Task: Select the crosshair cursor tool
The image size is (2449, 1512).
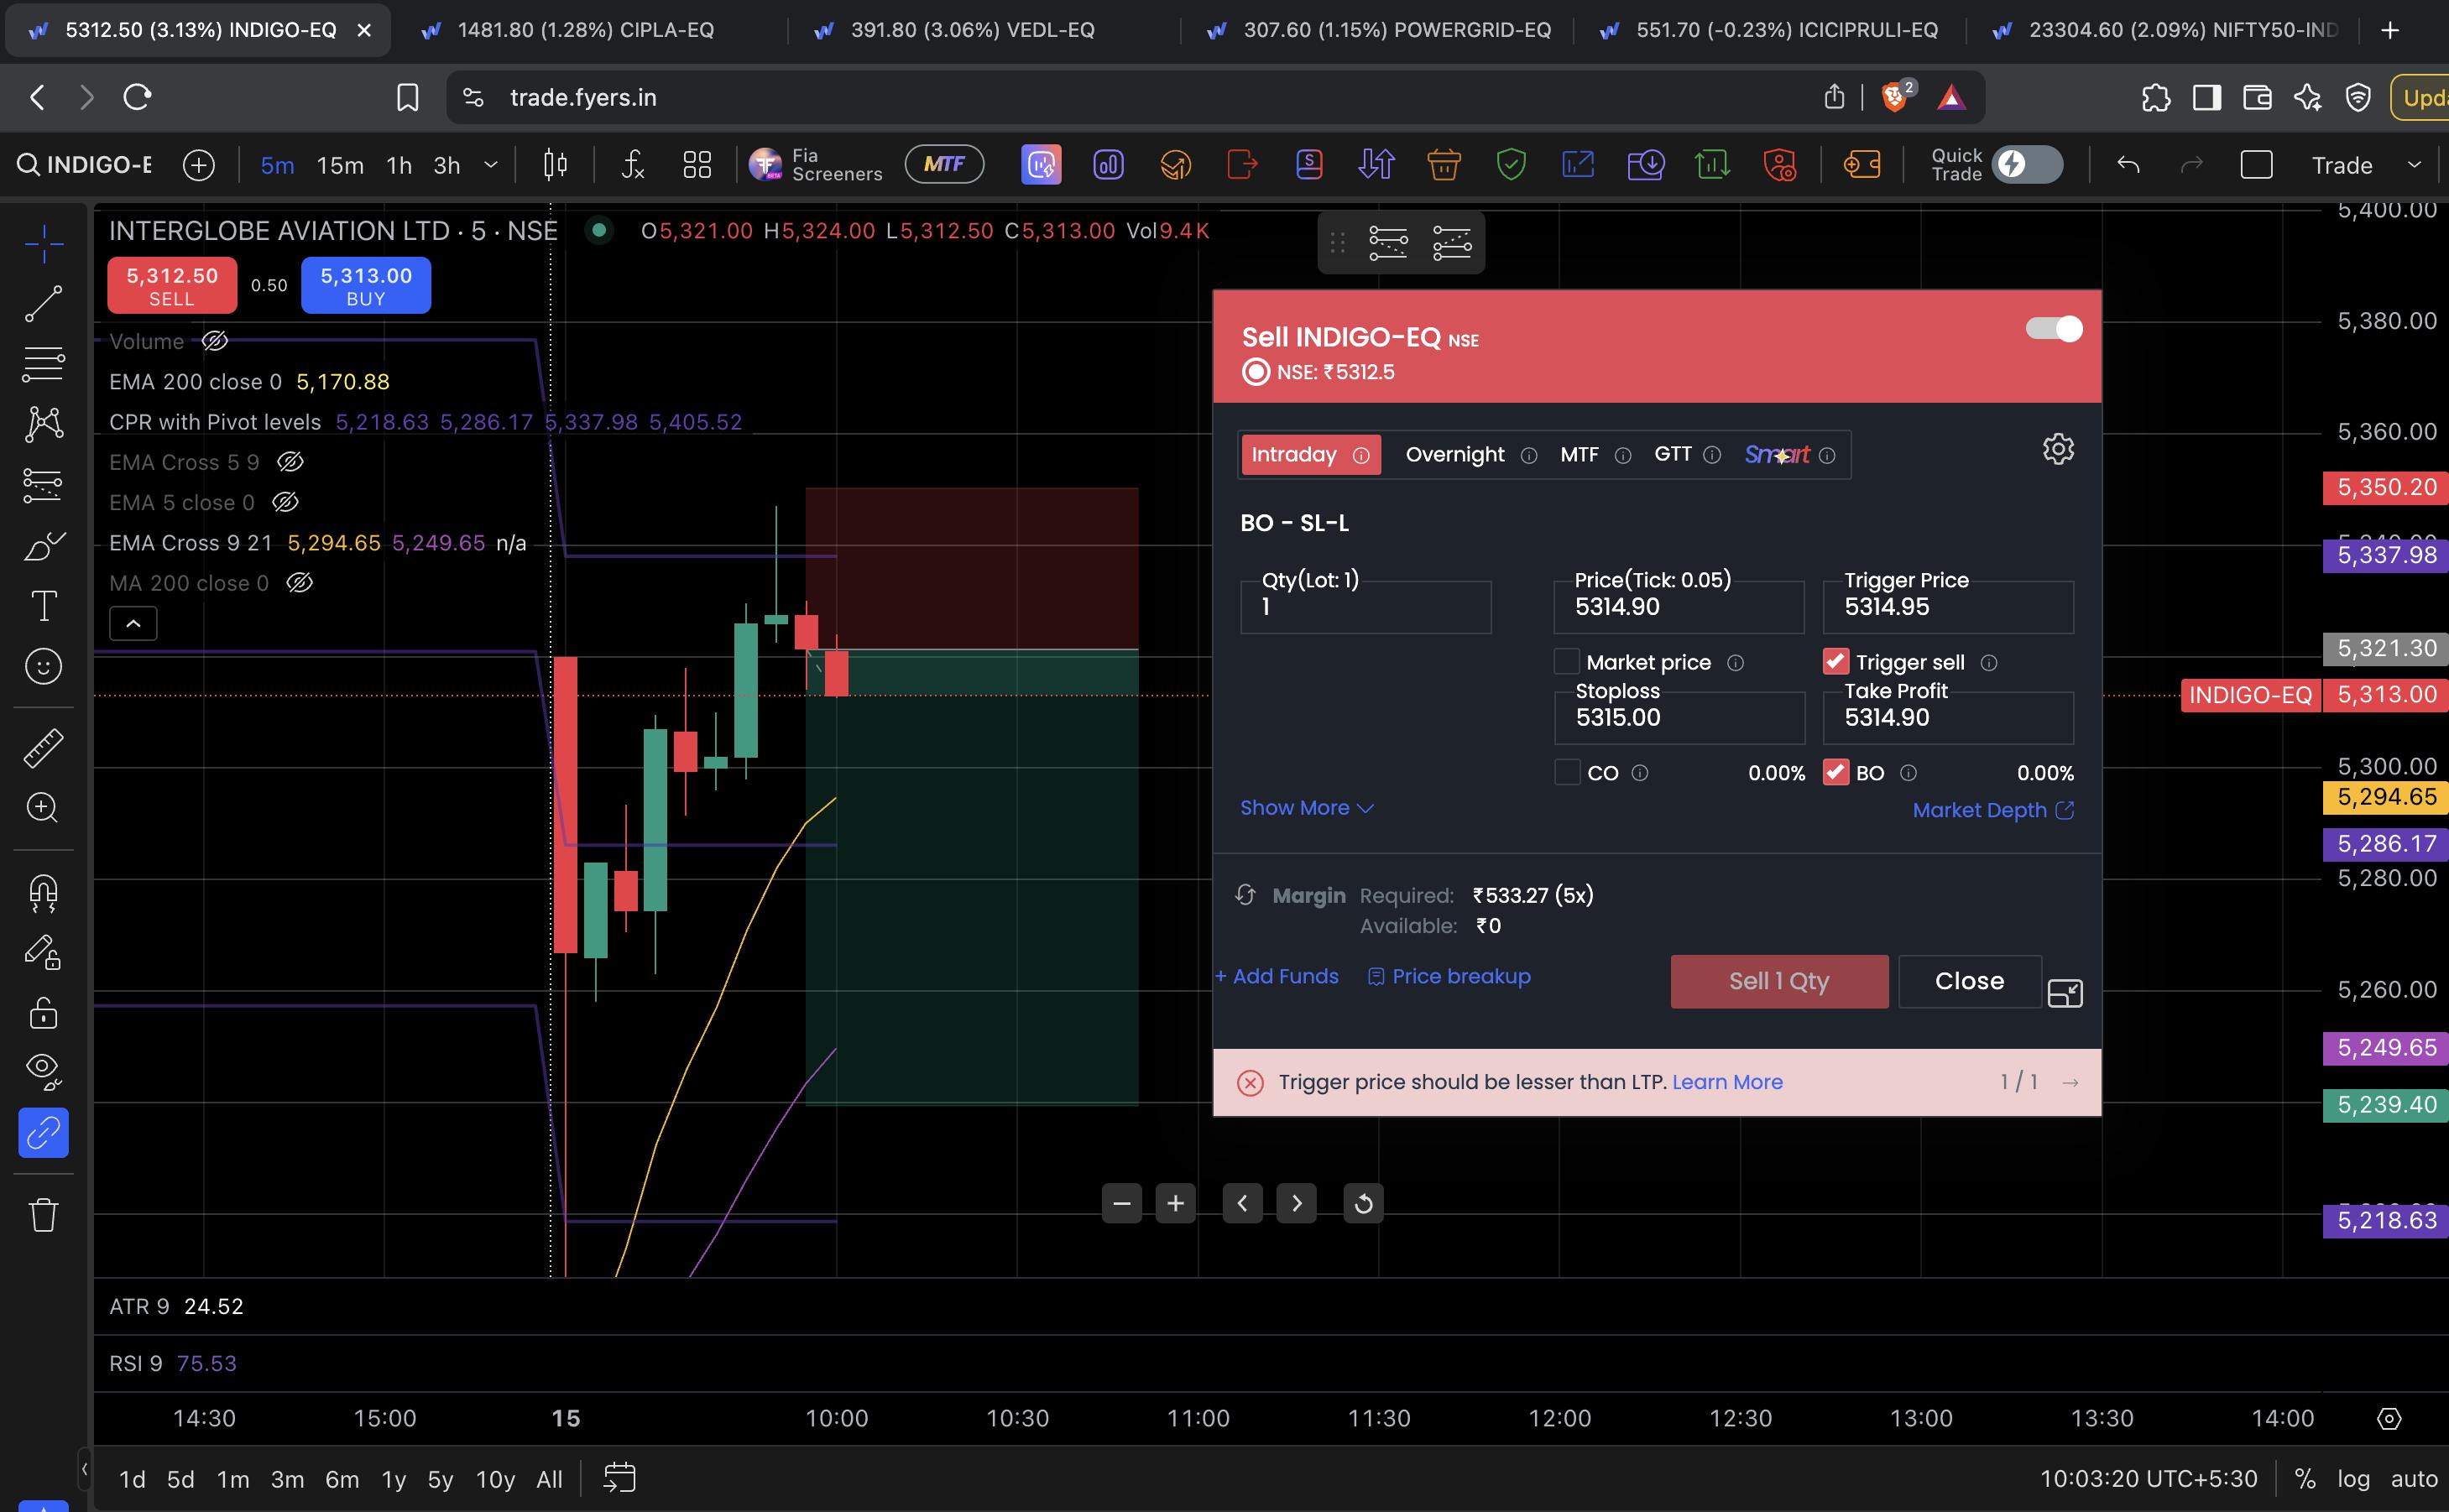Action: coord(43,243)
